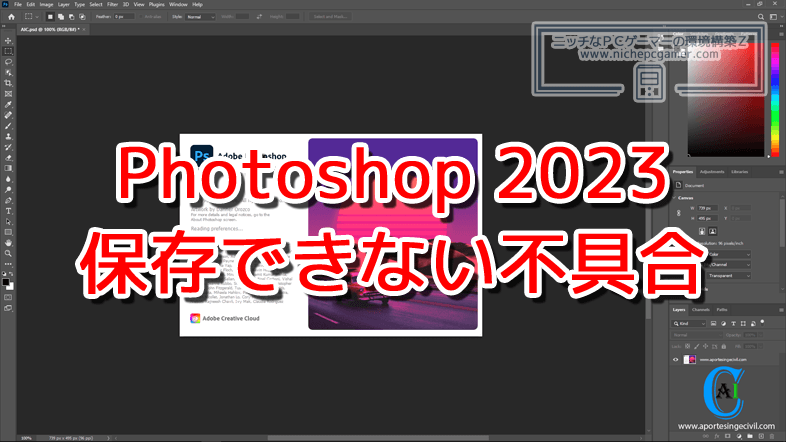Open the layer blending mode Normal dropdown
786x442 pixels.
pos(696,335)
